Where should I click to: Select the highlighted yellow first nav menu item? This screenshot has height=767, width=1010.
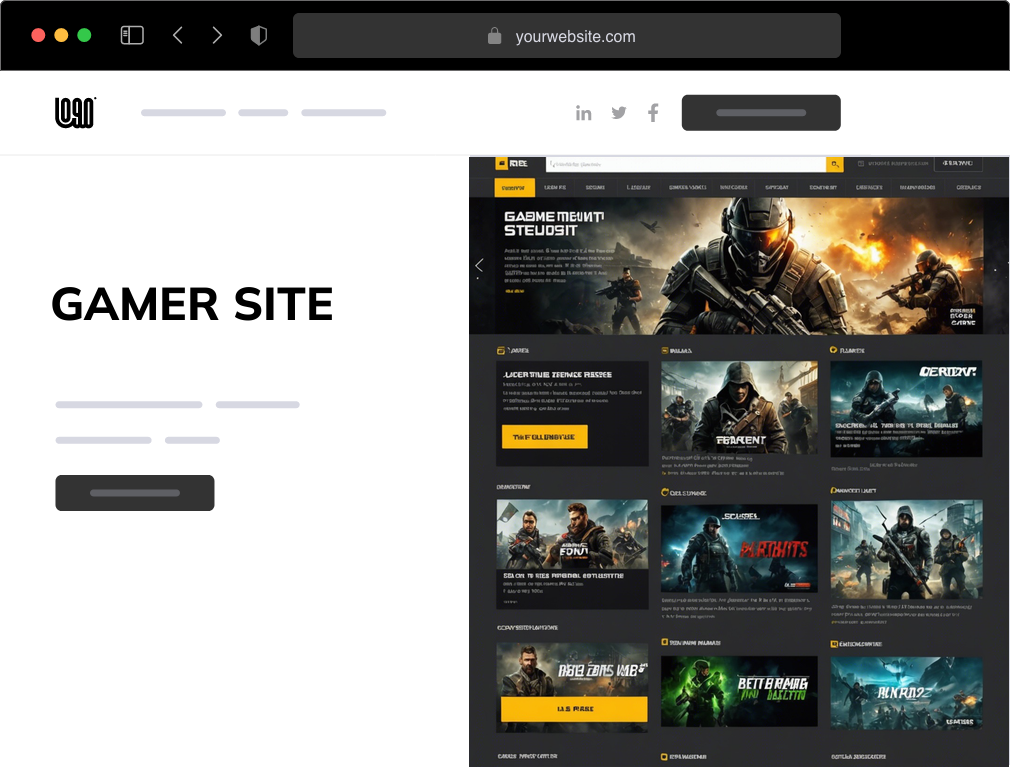point(515,188)
